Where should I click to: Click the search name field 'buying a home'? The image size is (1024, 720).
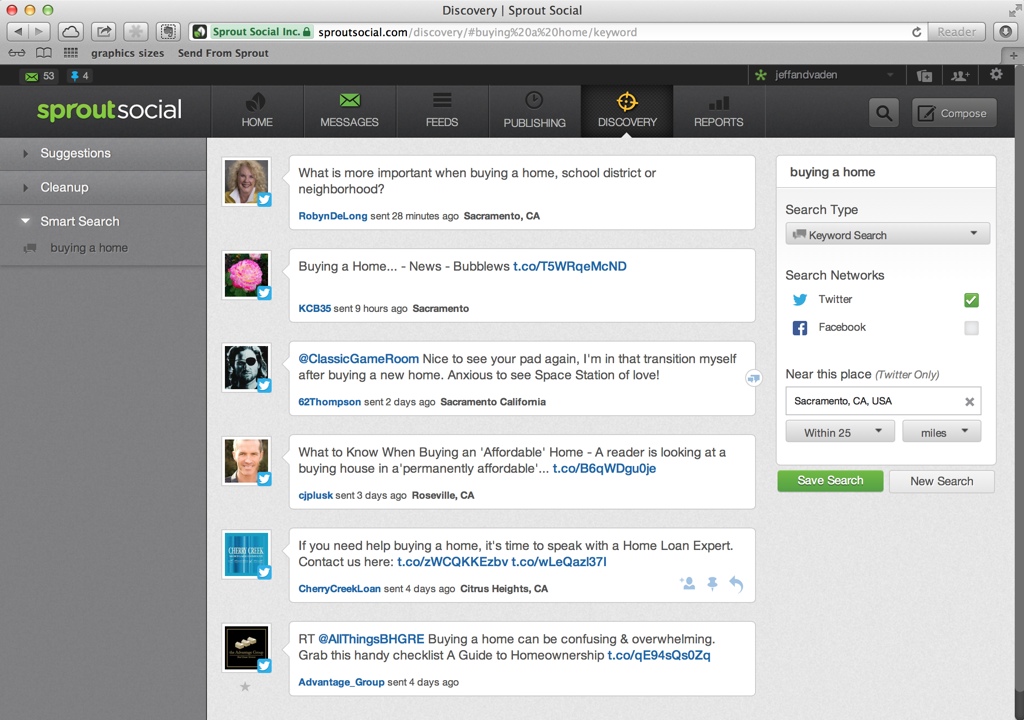click(886, 172)
